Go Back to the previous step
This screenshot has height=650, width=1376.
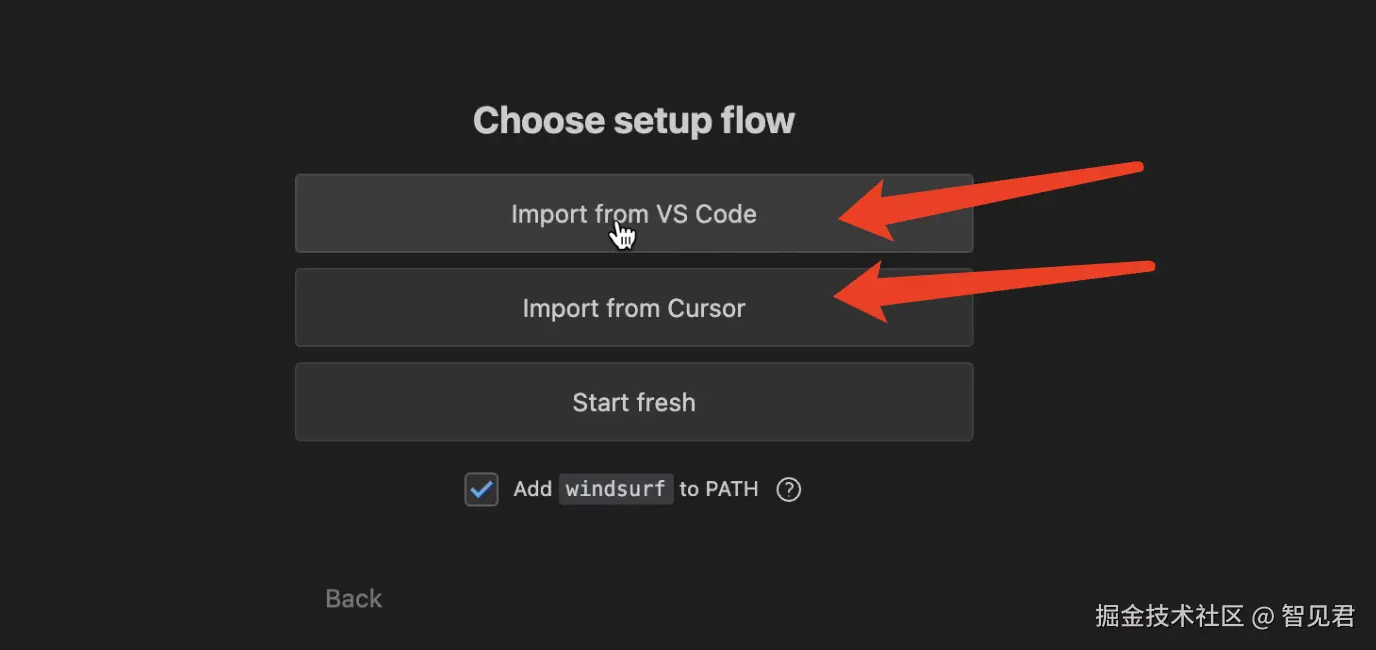point(353,598)
